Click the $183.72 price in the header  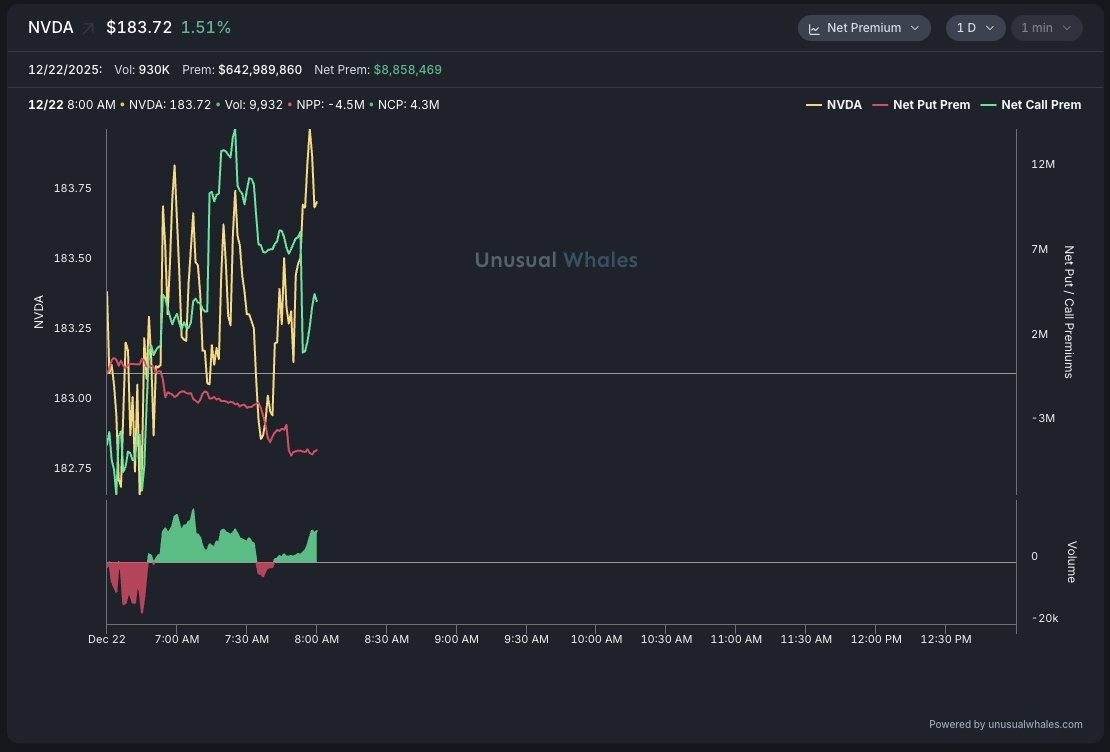point(139,28)
